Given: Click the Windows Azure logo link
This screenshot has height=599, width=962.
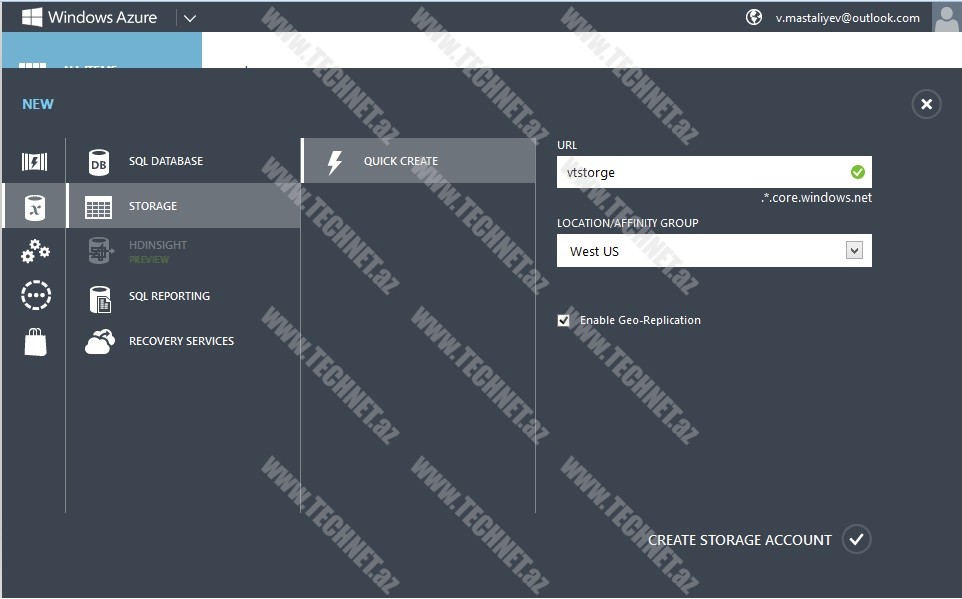Looking at the screenshot, I should [x=90, y=17].
